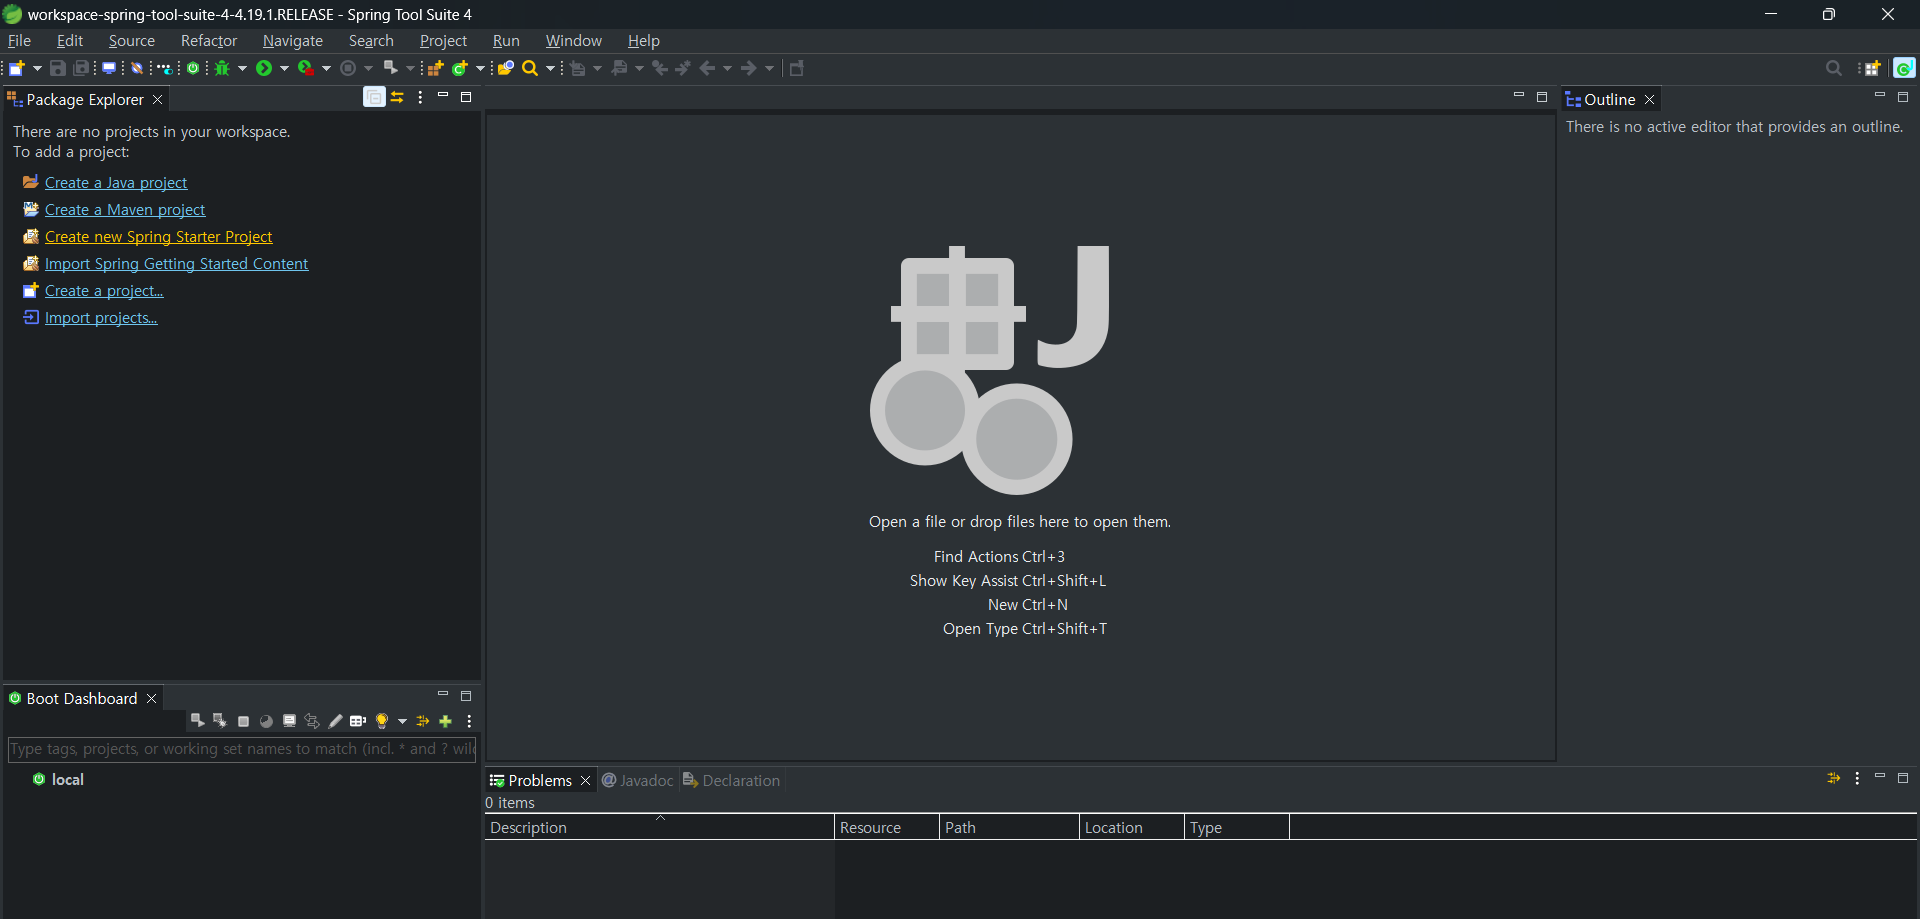This screenshot has height=919, width=1920.
Task: Click the grey Stop/Relaunch circle icon
Action: click(348, 68)
